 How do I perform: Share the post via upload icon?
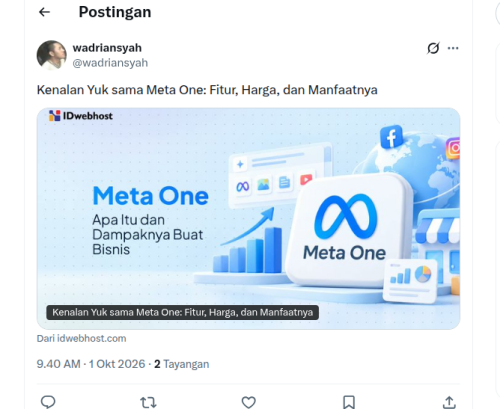point(449,402)
